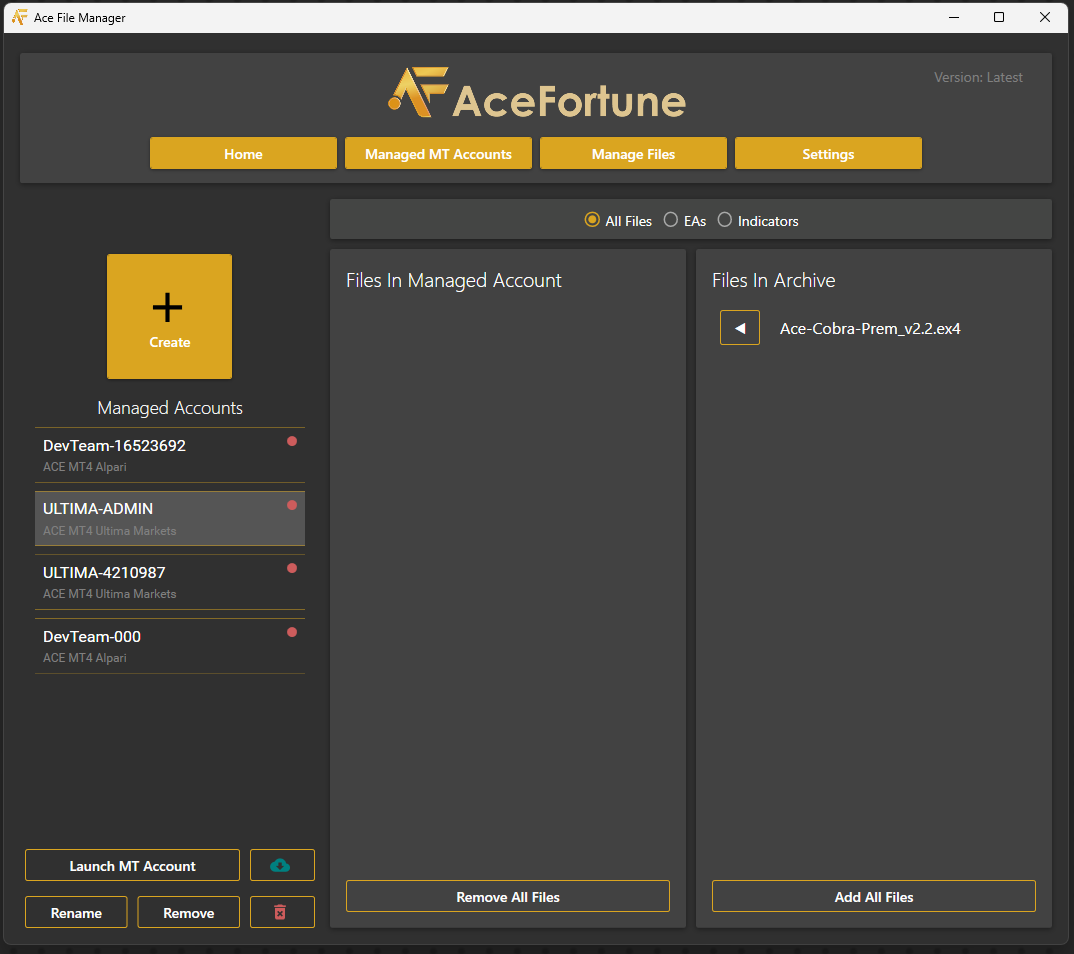Click the red status dot for ULTIMA-4210987
The height and width of the screenshot is (954, 1074).
292,568
